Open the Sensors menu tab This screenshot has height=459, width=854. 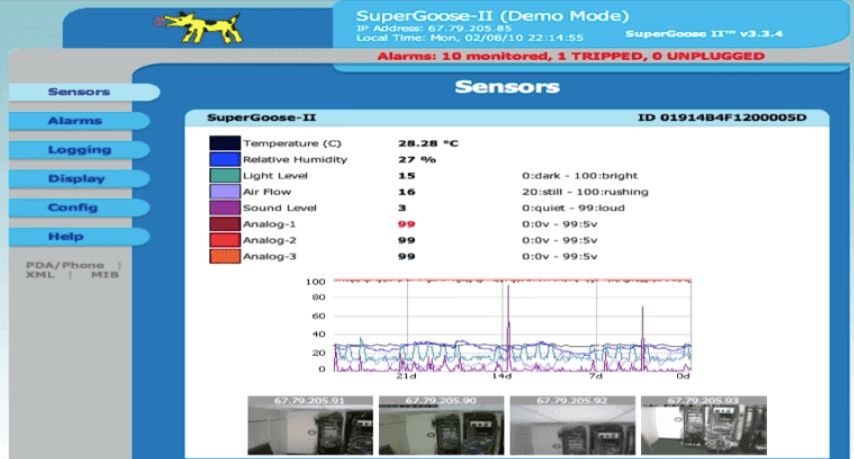pyautogui.click(x=84, y=91)
